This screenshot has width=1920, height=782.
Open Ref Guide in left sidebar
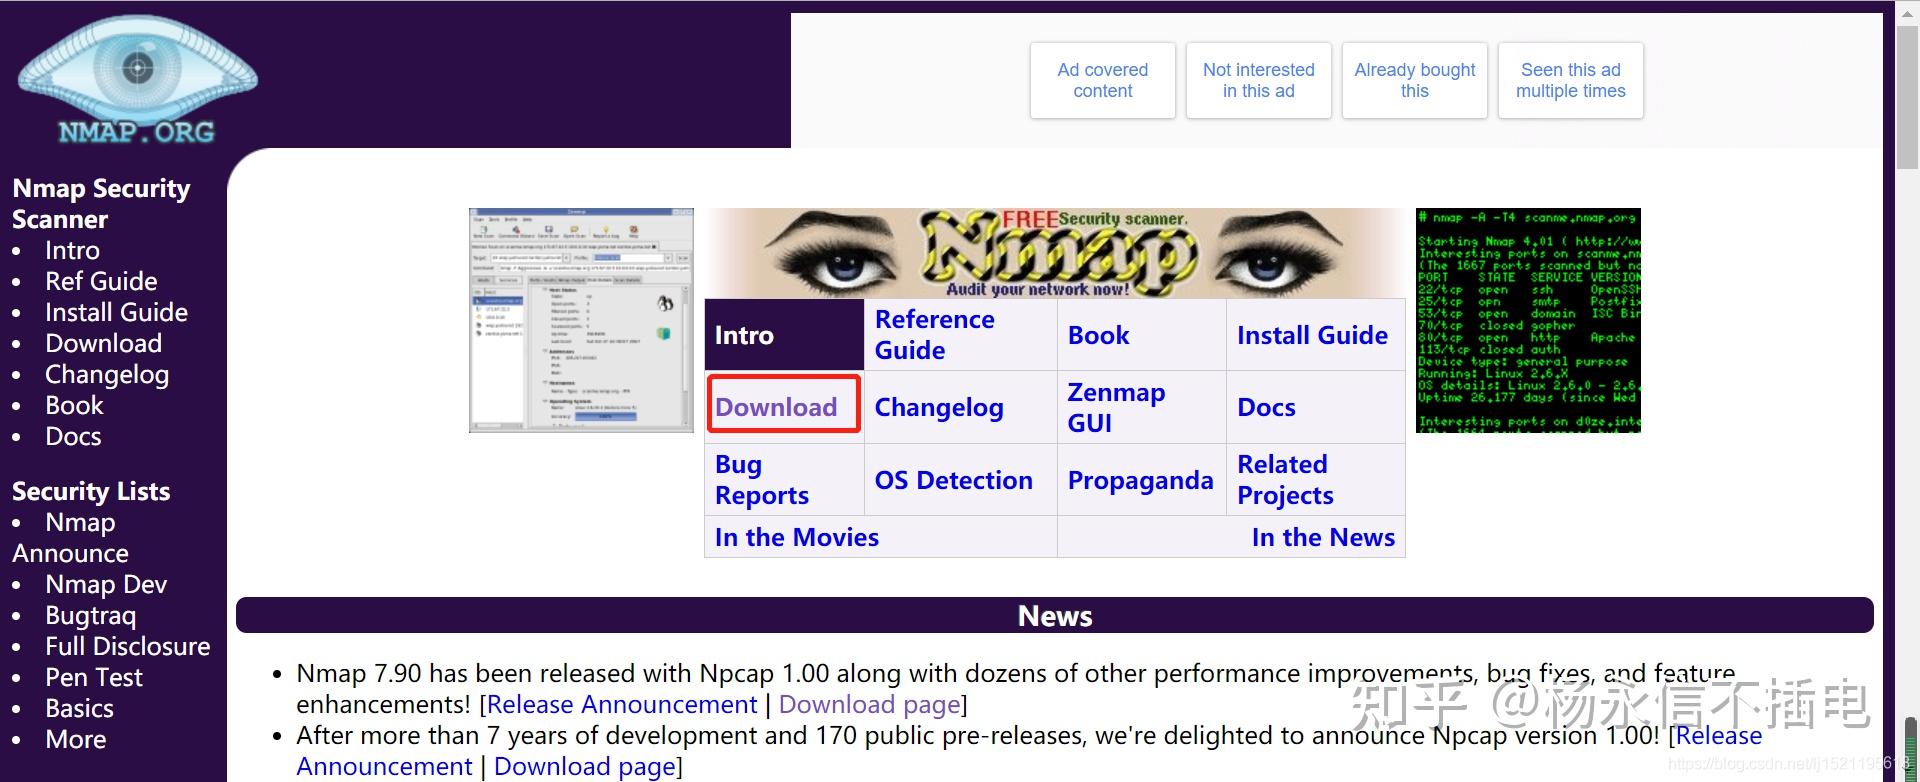pos(101,281)
